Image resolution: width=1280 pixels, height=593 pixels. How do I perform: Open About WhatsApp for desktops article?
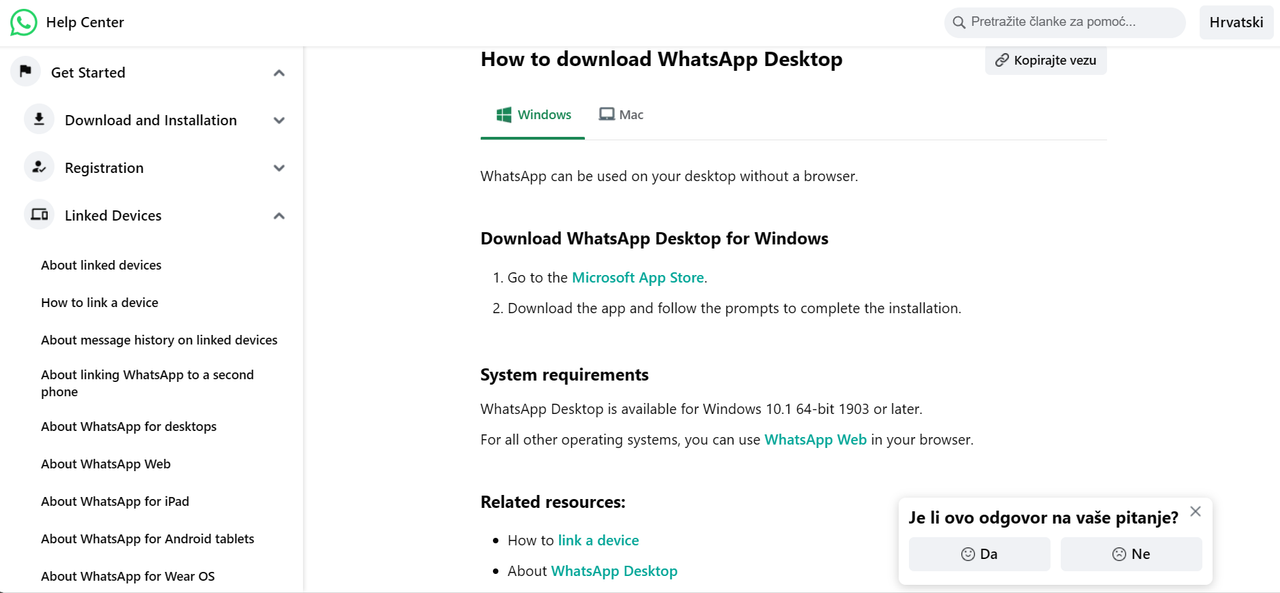click(x=128, y=427)
